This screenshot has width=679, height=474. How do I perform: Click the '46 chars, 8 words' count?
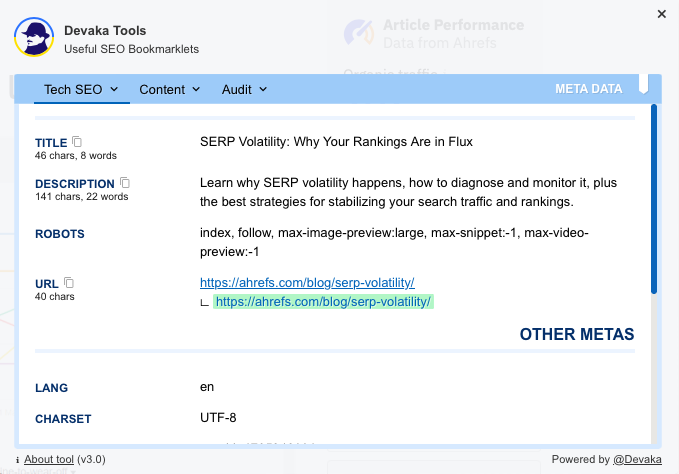coord(76,156)
